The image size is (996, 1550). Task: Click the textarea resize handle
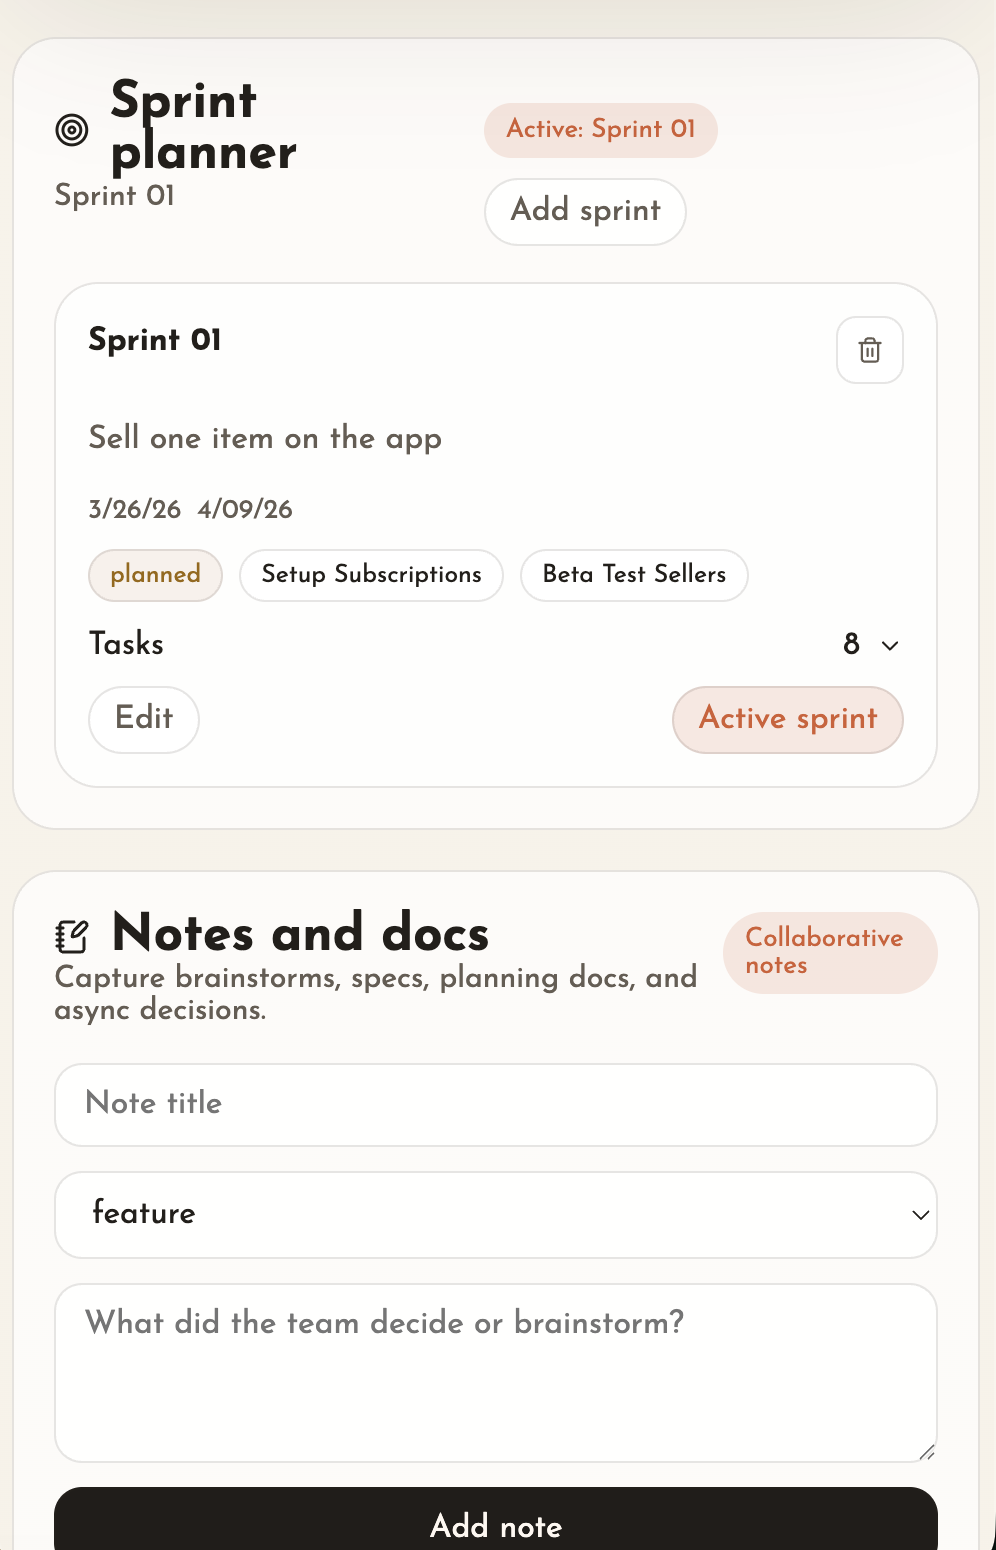tap(927, 1452)
